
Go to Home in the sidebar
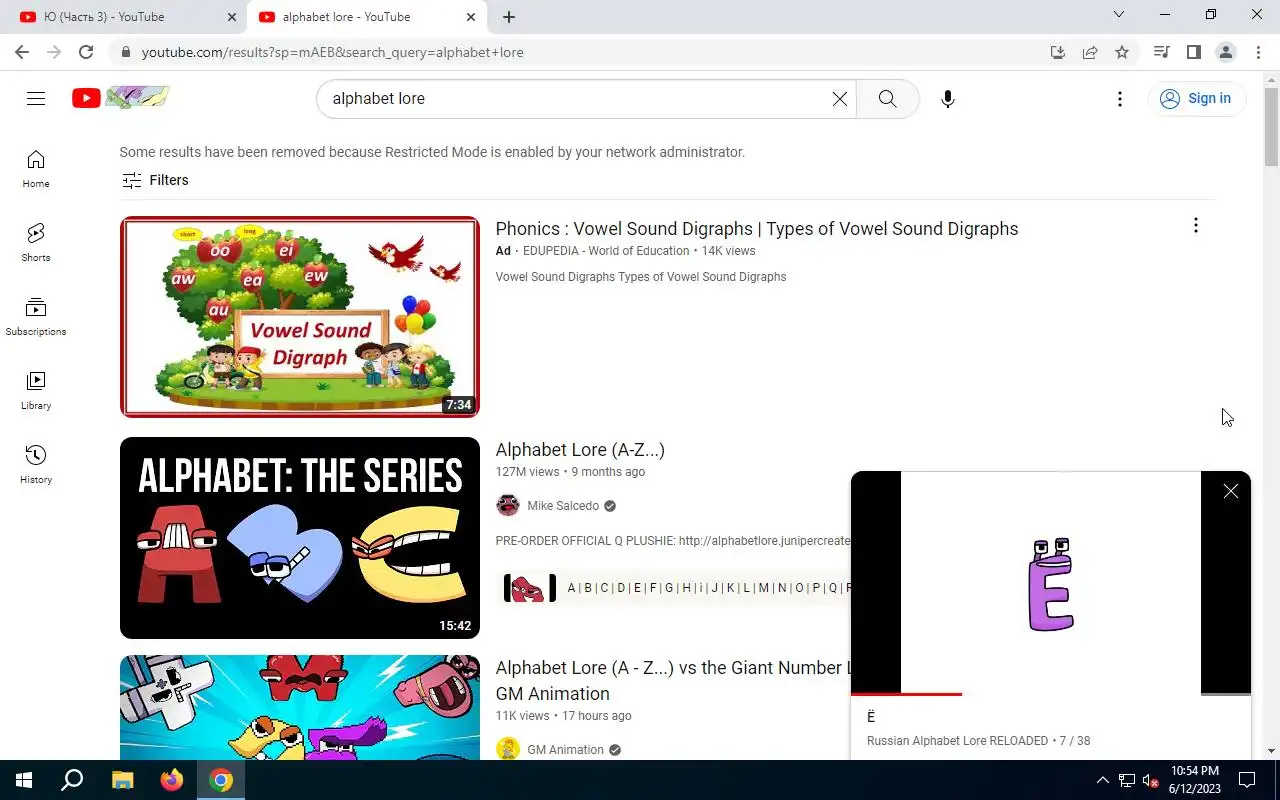pos(36,169)
